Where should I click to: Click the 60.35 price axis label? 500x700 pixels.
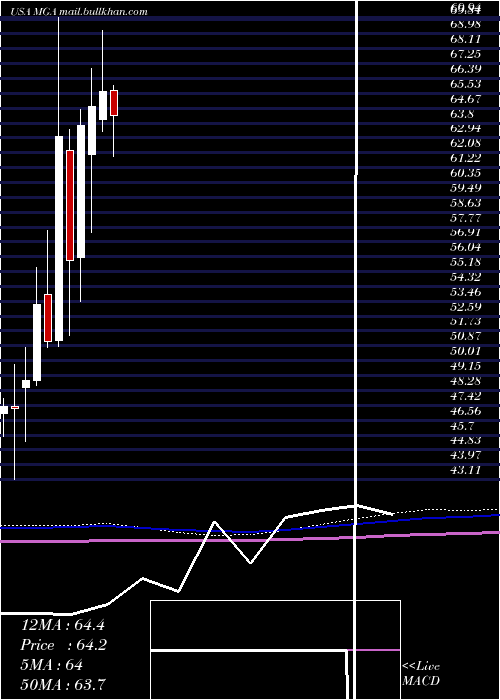click(466, 173)
